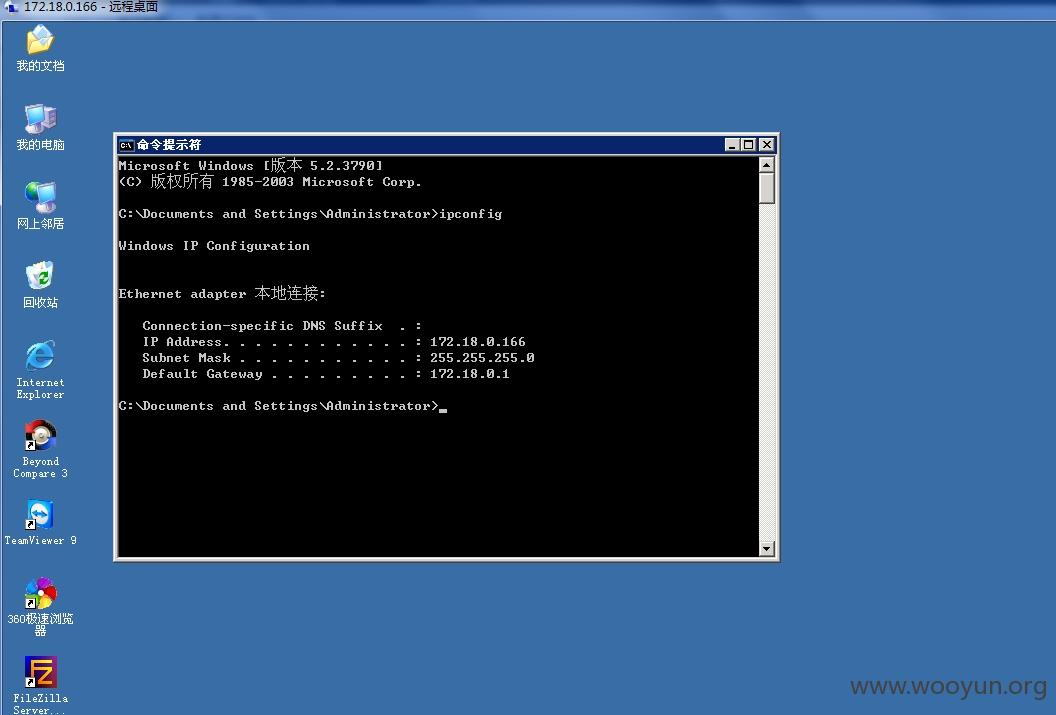Click the last command prompt input line

pyautogui.click(x=282, y=406)
